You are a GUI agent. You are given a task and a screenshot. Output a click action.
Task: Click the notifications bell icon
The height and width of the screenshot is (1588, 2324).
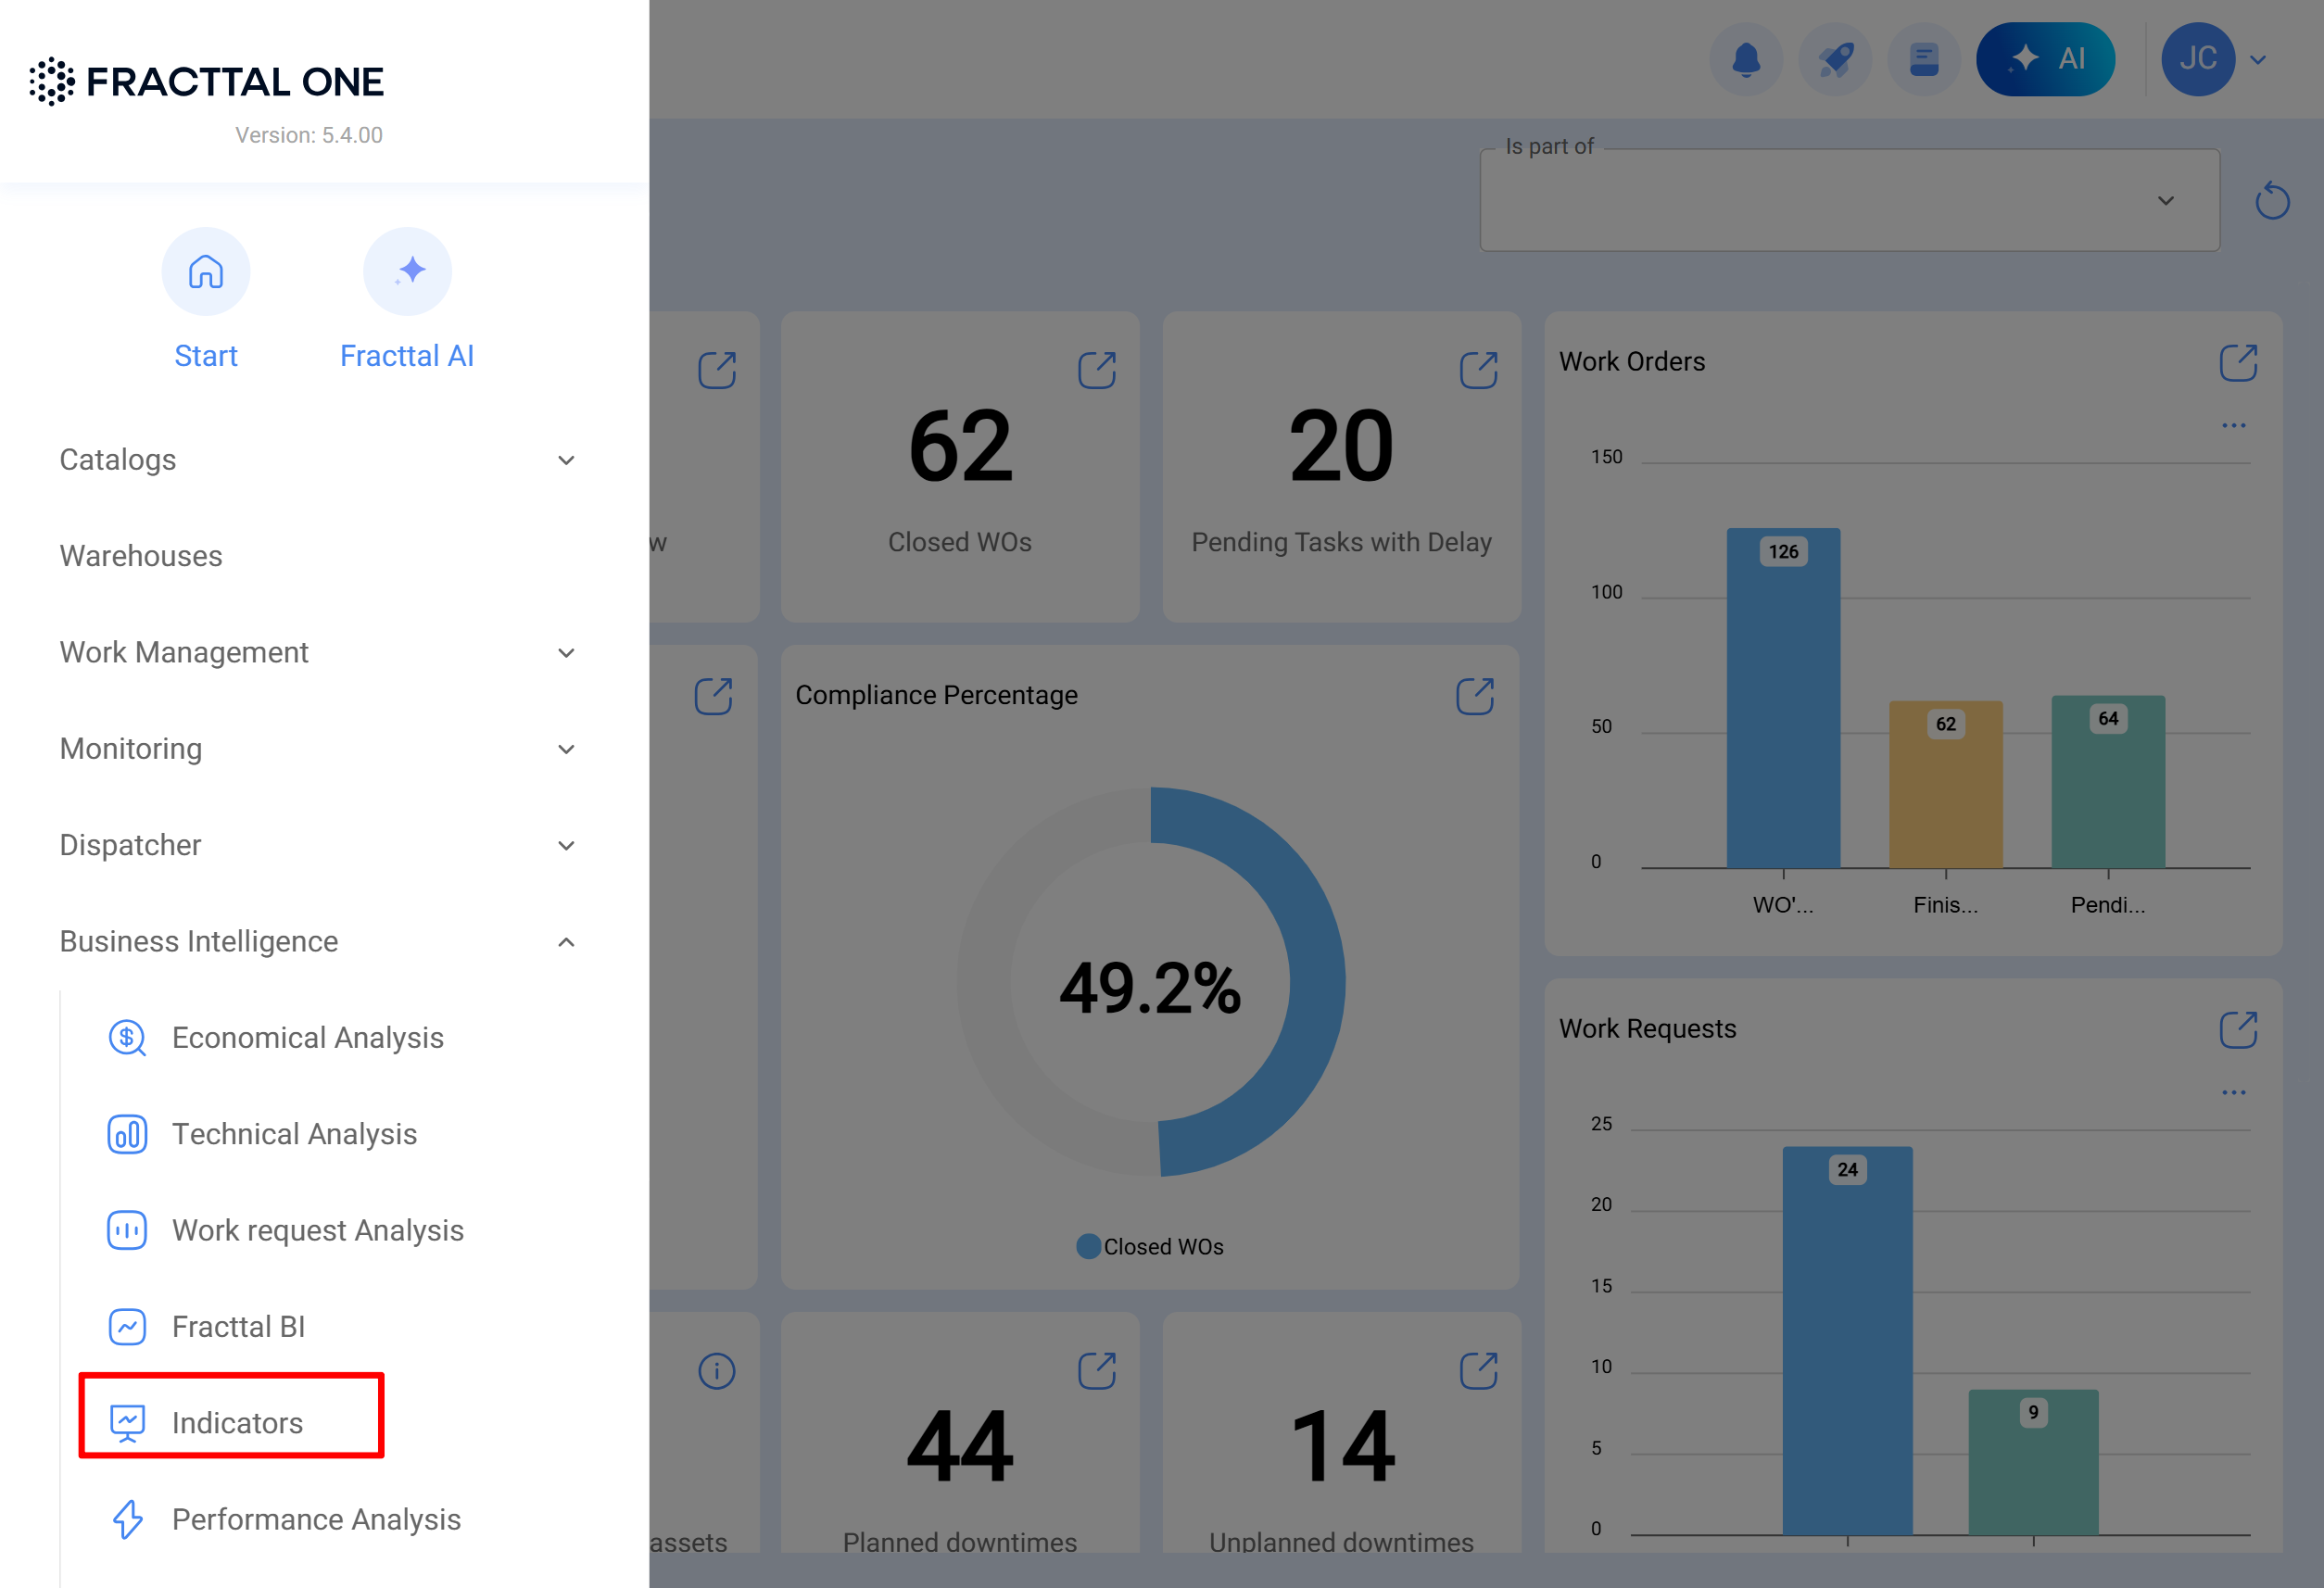tap(1745, 60)
